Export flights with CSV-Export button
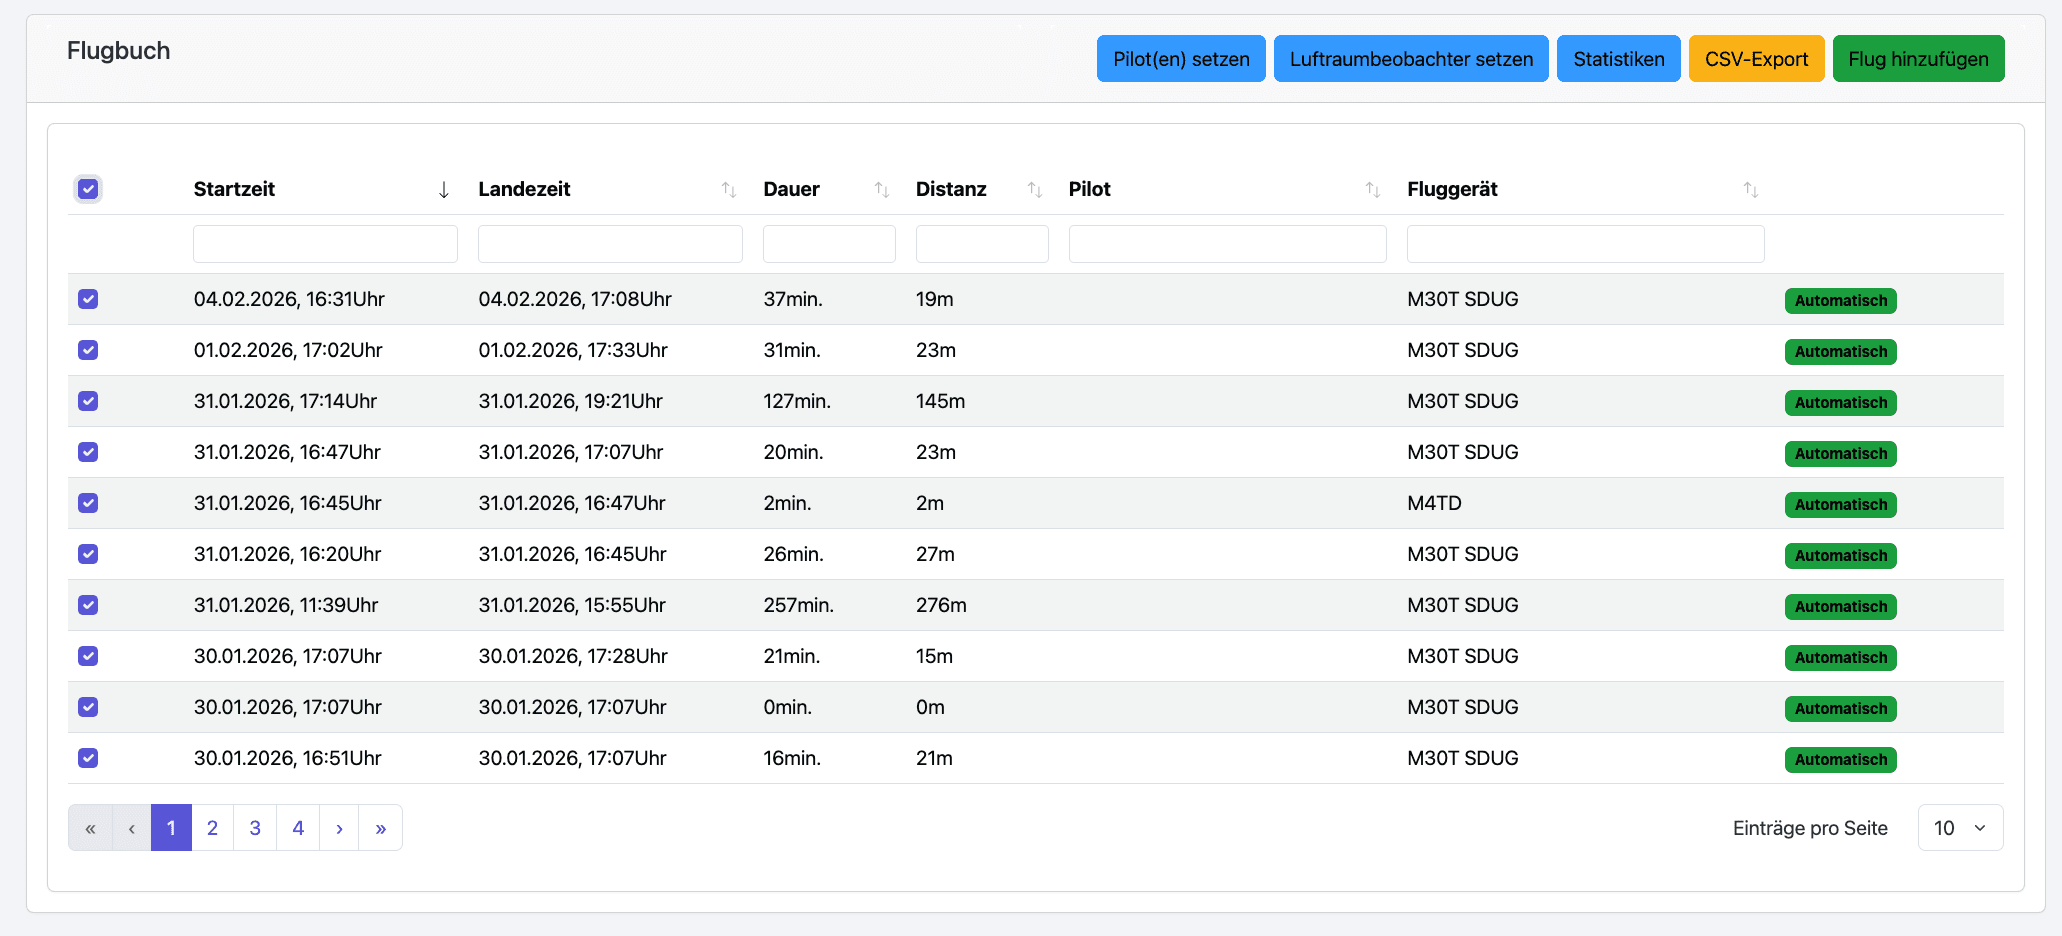The width and height of the screenshot is (2062, 936). [x=1755, y=59]
